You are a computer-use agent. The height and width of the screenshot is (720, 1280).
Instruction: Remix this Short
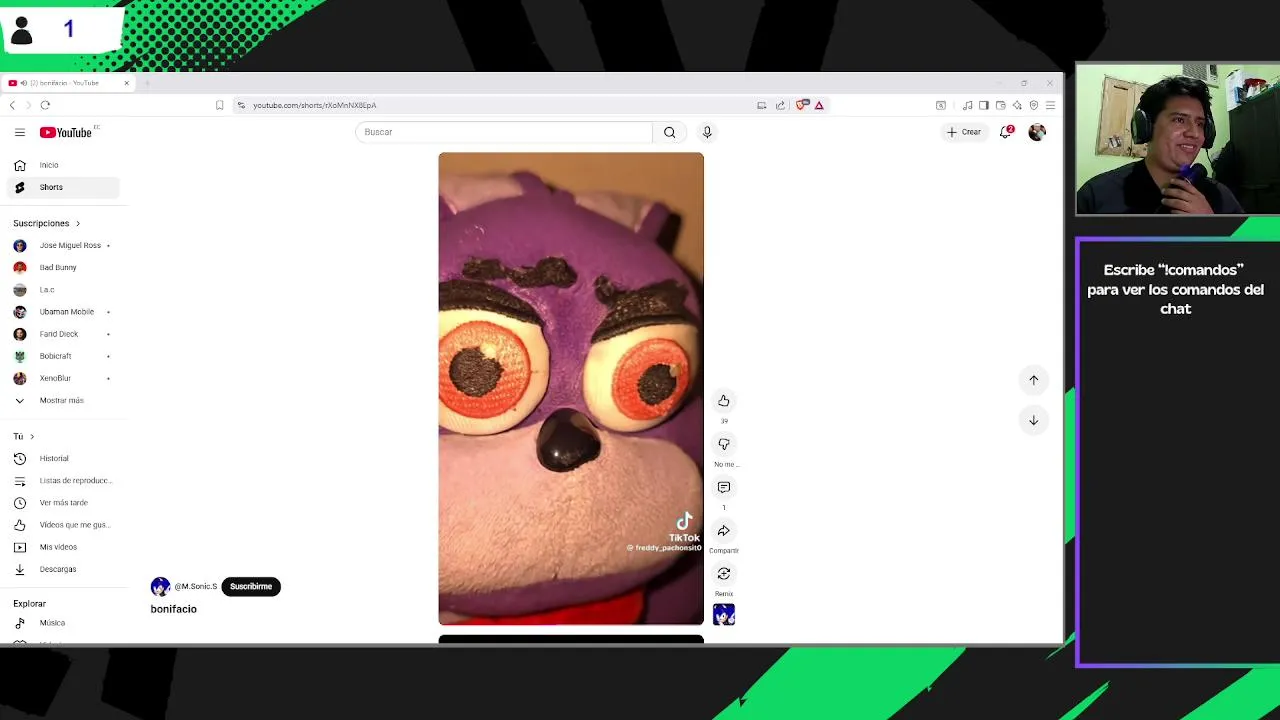pos(724,573)
